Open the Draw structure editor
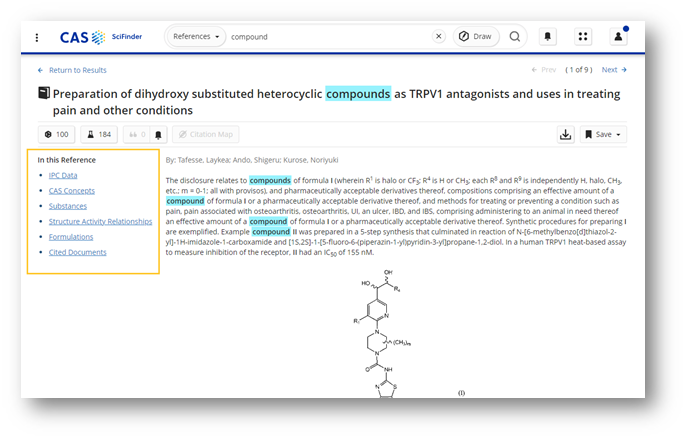Viewport: 687px width, 440px height. coord(475,36)
